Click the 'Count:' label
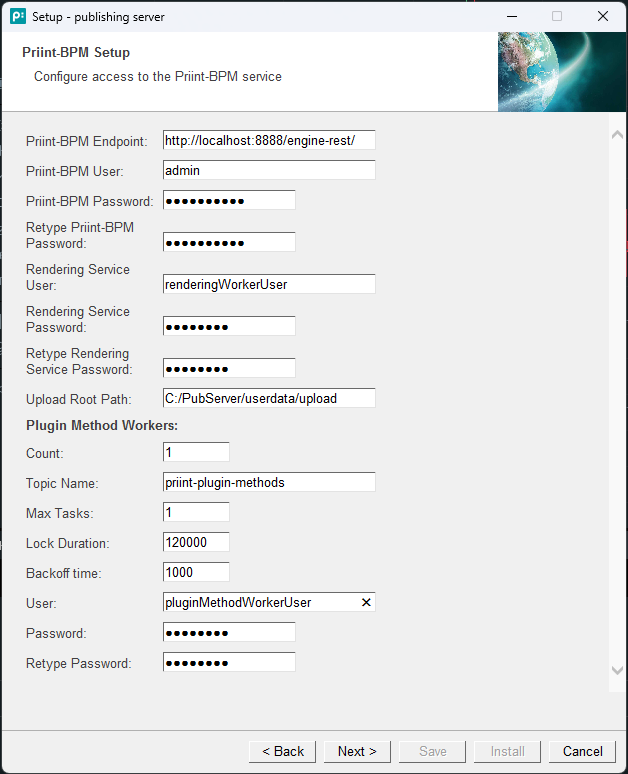The width and height of the screenshot is (628, 774). point(45,454)
